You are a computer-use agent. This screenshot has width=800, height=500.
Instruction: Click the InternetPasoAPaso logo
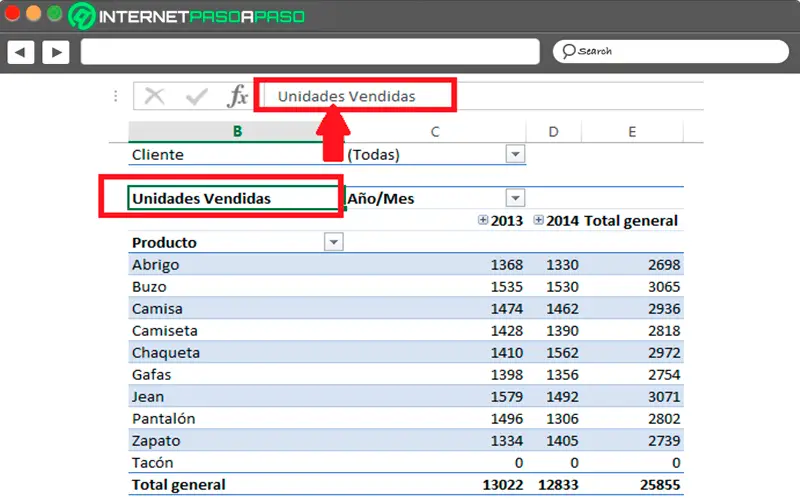pyautogui.click(x=187, y=16)
